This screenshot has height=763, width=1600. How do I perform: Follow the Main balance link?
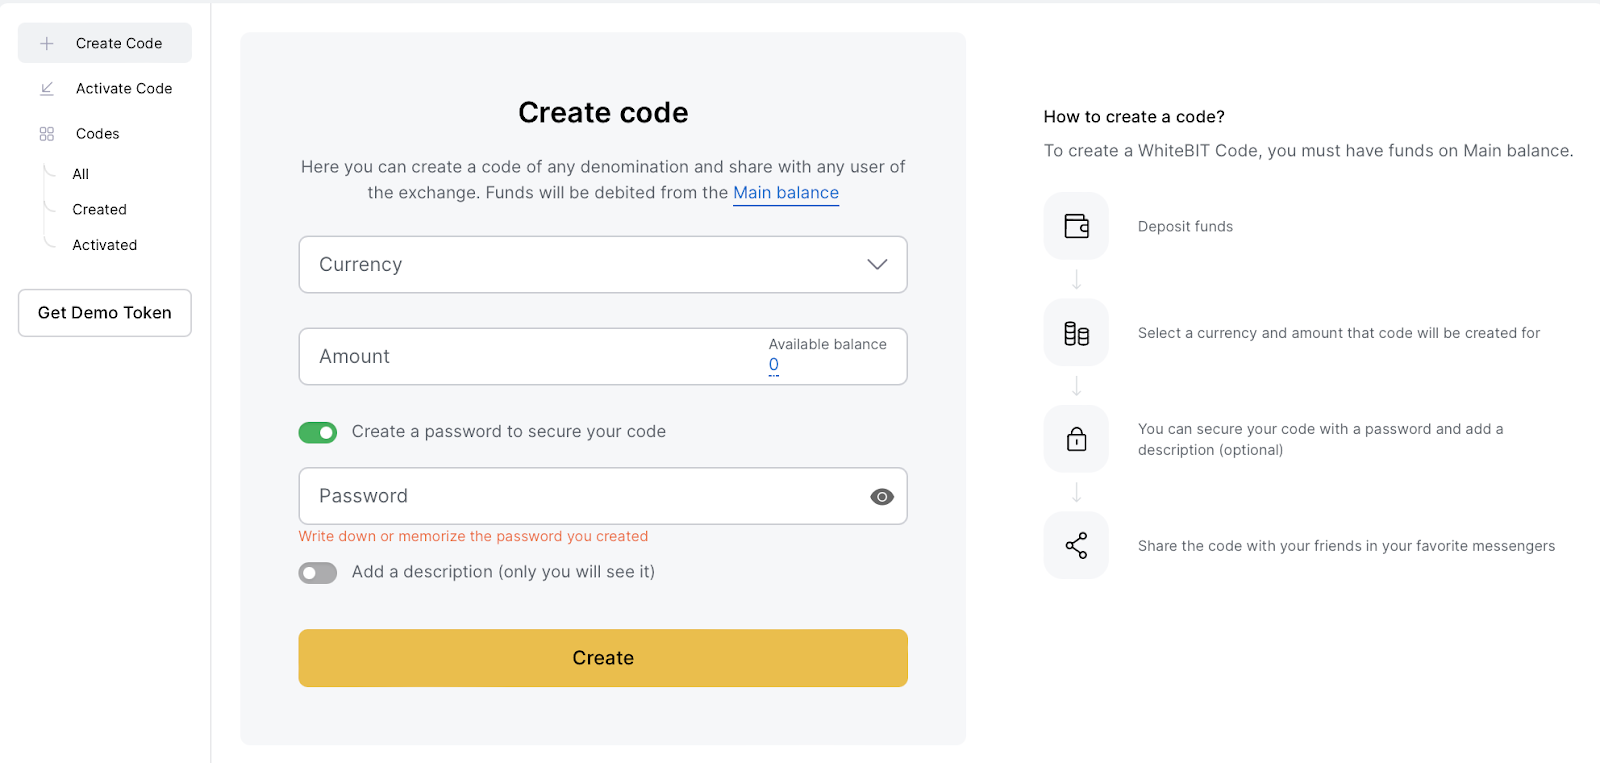pyautogui.click(x=786, y=193)
